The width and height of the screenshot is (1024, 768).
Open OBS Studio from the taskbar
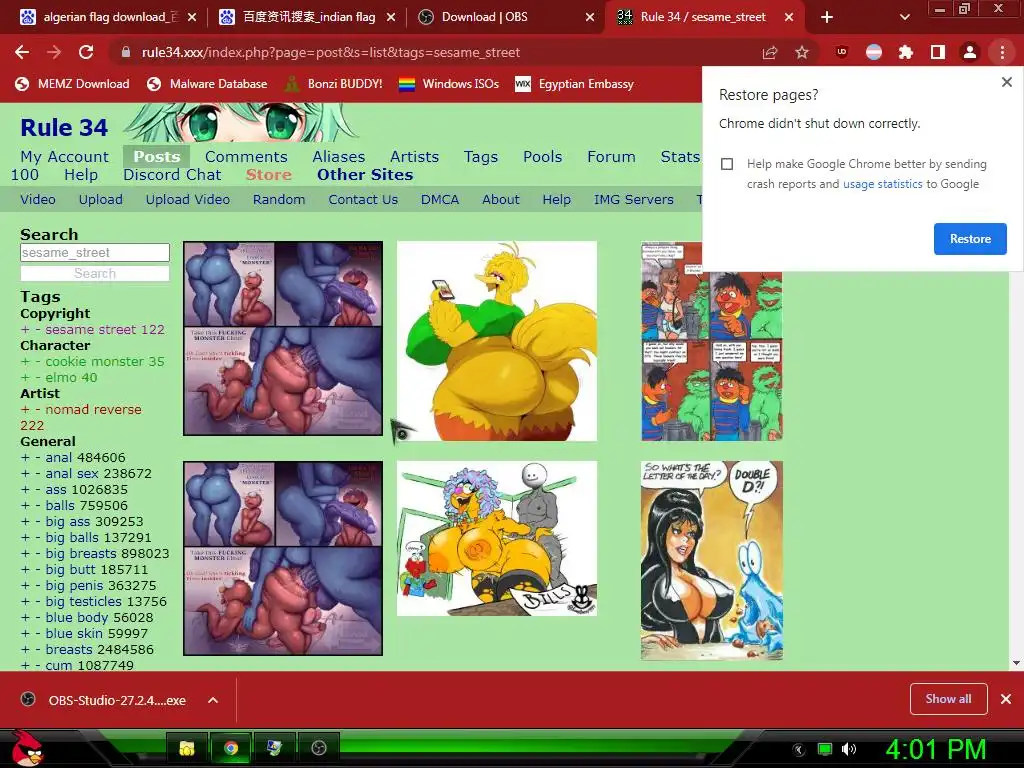coord(319,748)
